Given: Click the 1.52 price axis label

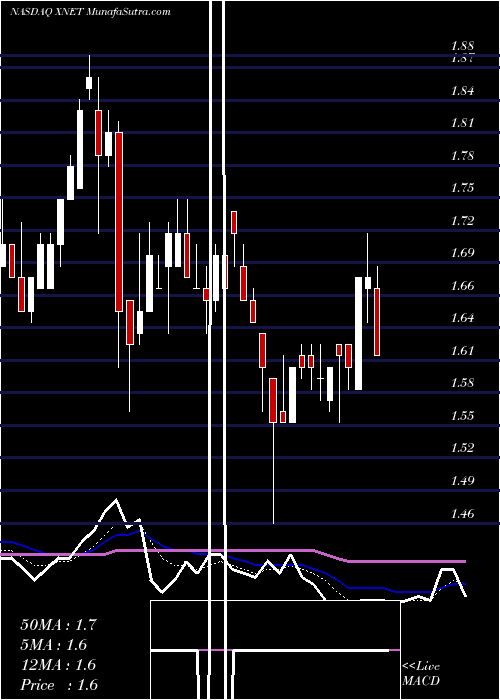Looking at the screenshot, I should tap(462, 447).
